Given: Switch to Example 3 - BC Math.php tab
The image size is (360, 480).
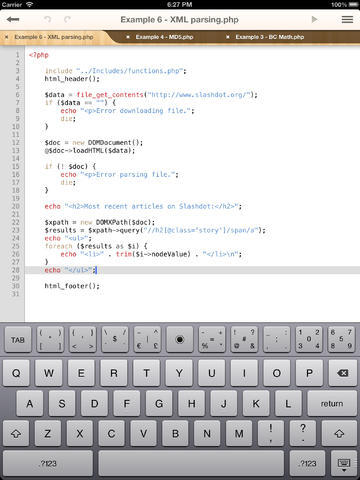Looking at the screenshot, I should click(270, 37).
